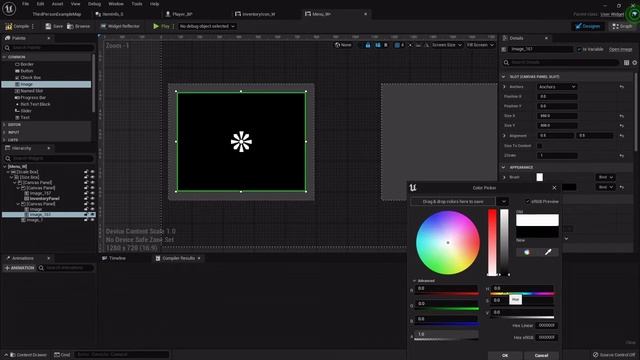Screen dimensions: 640x360
Task: Select Border in the Palette
Action: coord(27,64)
